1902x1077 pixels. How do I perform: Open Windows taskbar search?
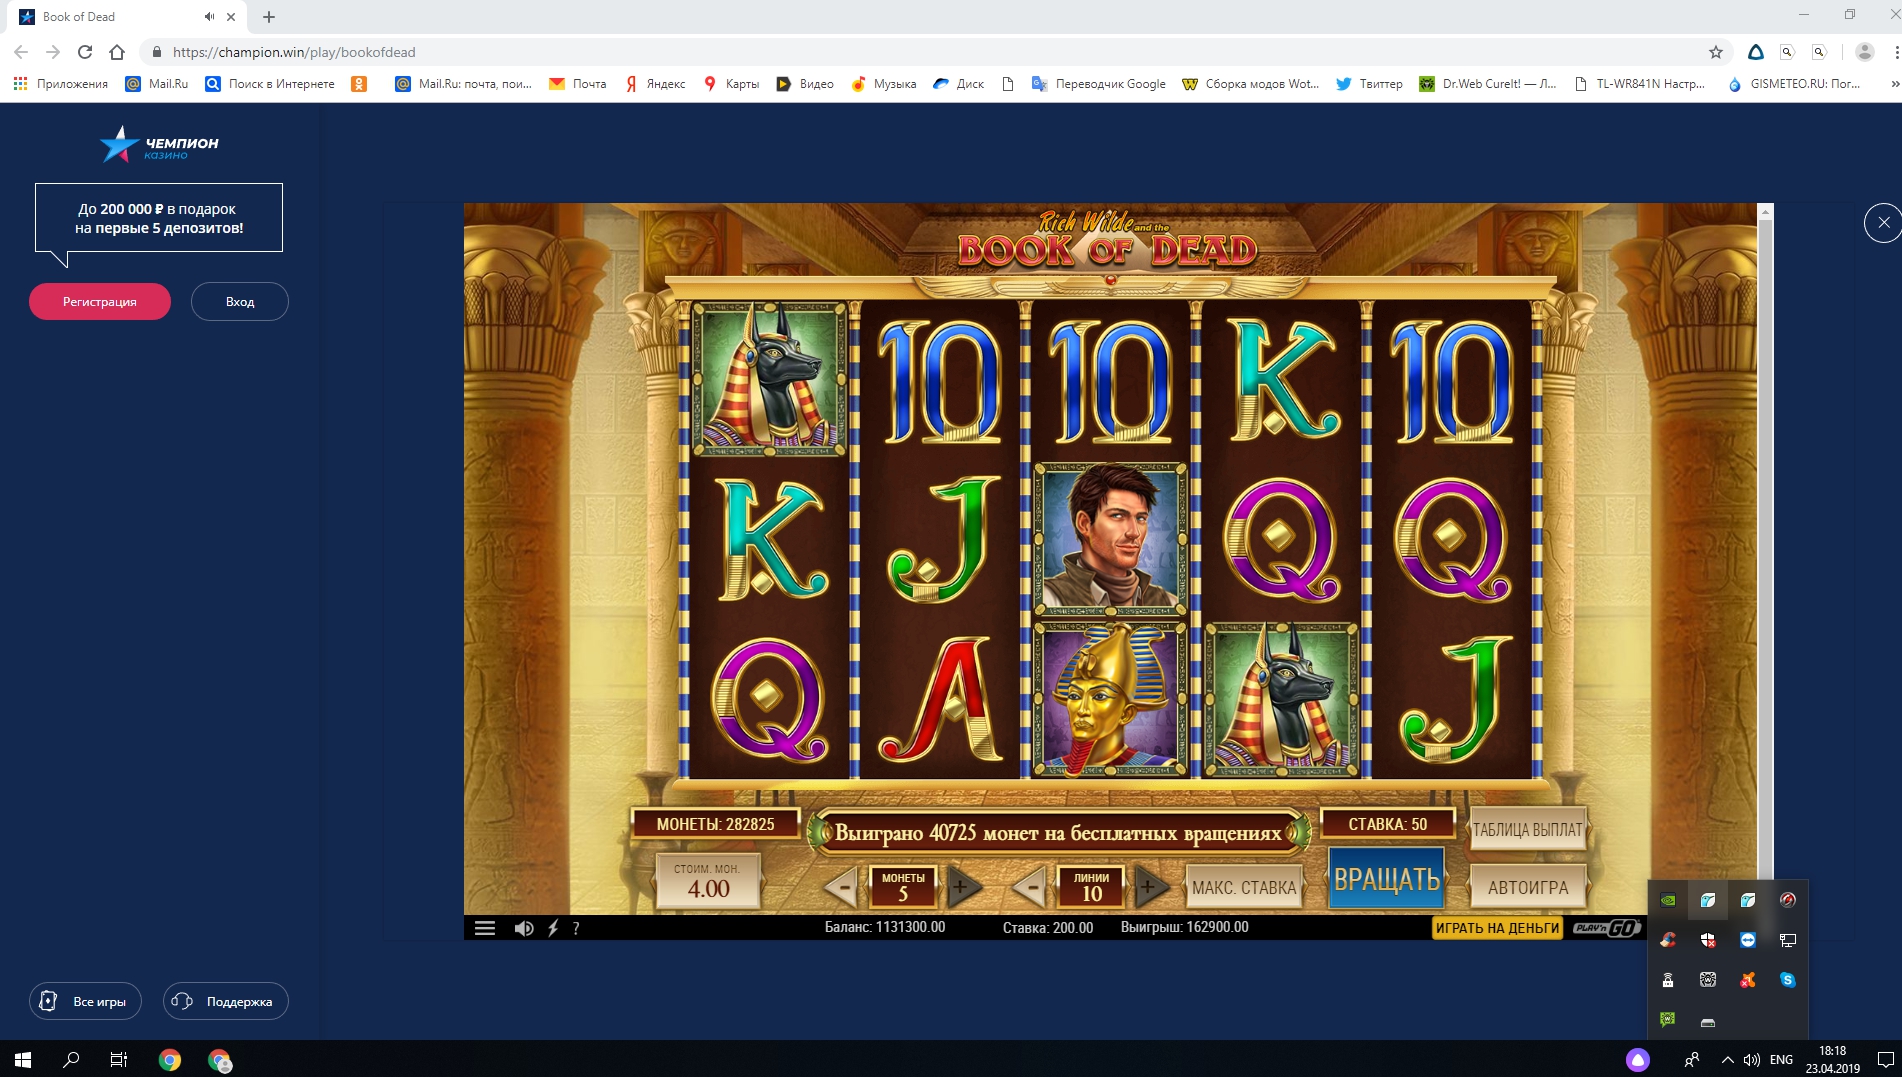pyautogui.click(x=71, y=1059)
